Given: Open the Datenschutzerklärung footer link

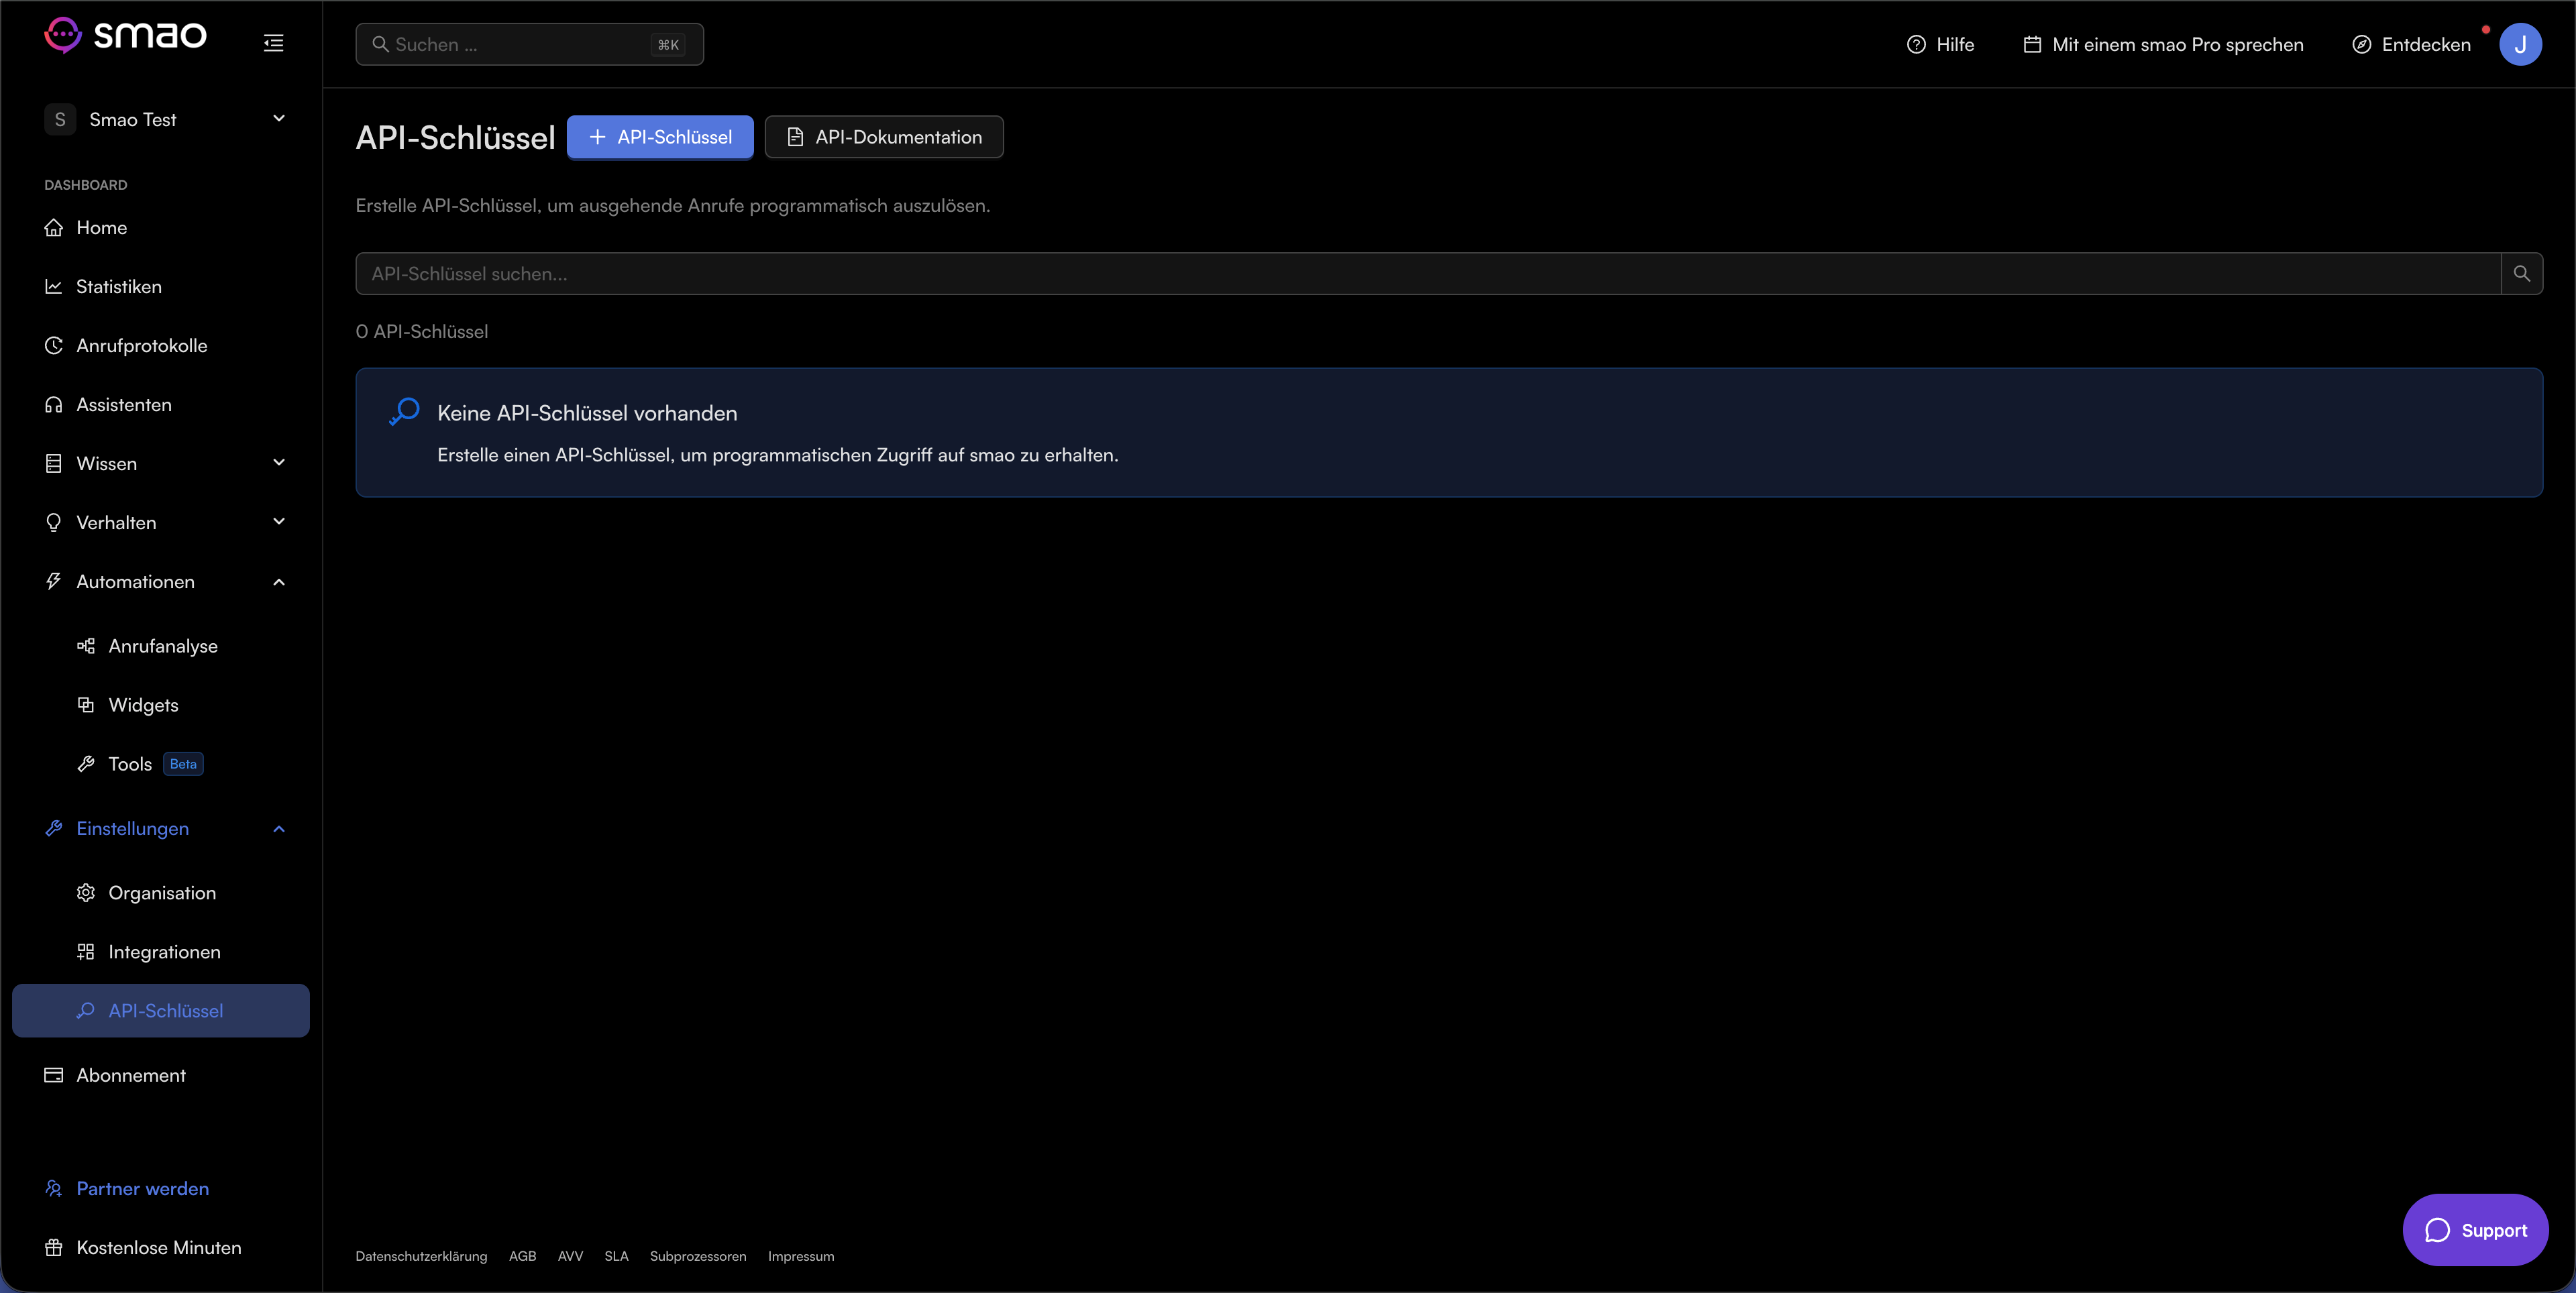Looking at the screenshot, I should pos(421,1257).
